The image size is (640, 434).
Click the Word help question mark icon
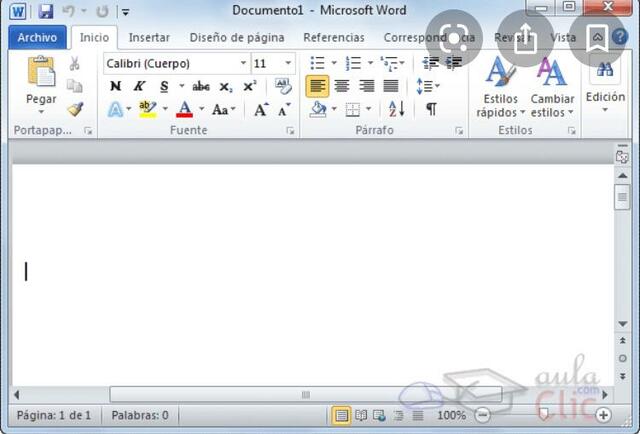tap(620, 37)
